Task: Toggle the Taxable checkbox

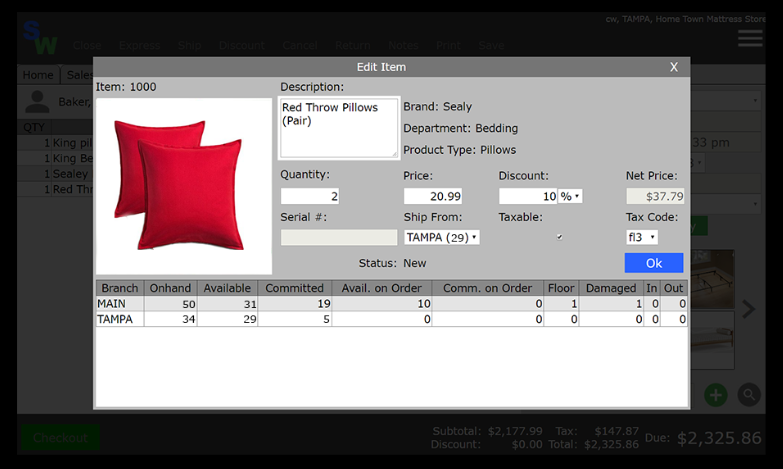Action: (x=560, y=237)
